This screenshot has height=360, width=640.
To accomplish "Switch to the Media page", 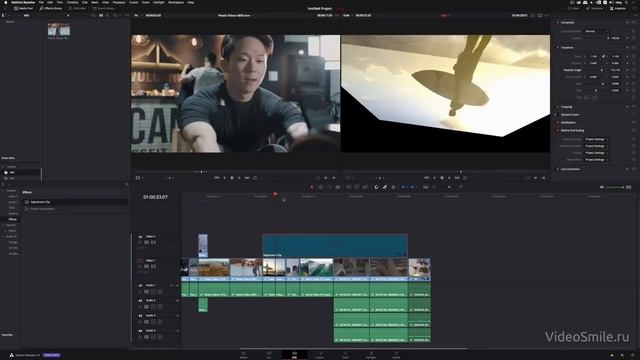I will tap(244, 354).
